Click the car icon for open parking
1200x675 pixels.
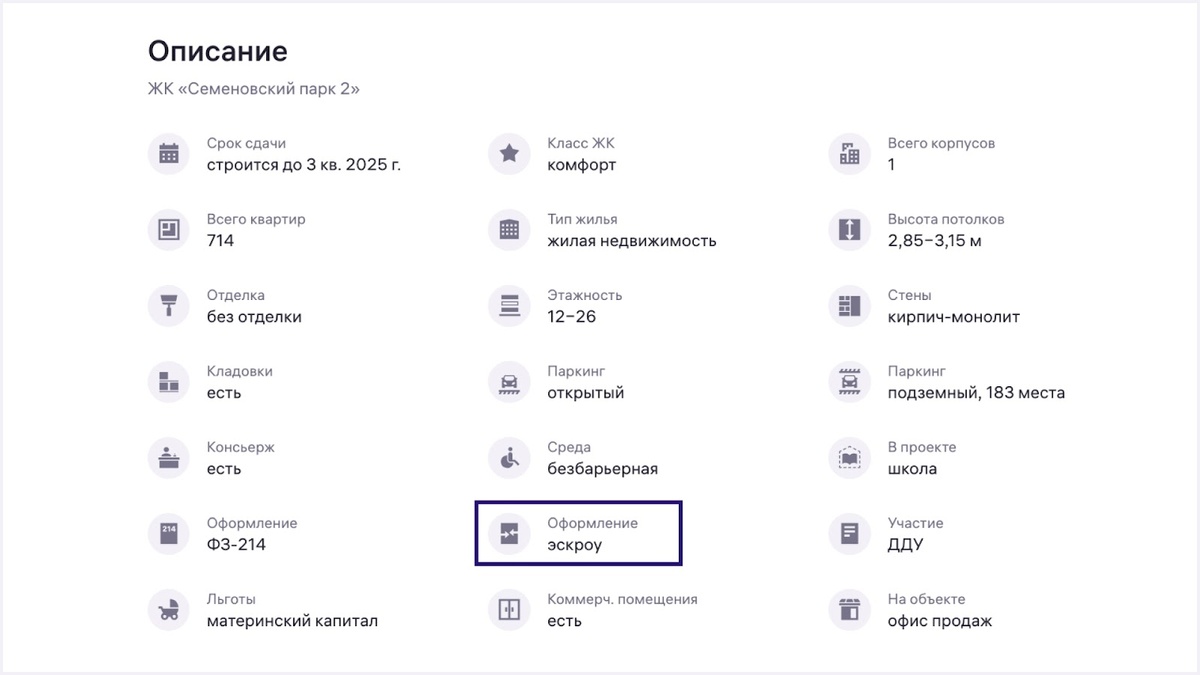click(508, 382)
